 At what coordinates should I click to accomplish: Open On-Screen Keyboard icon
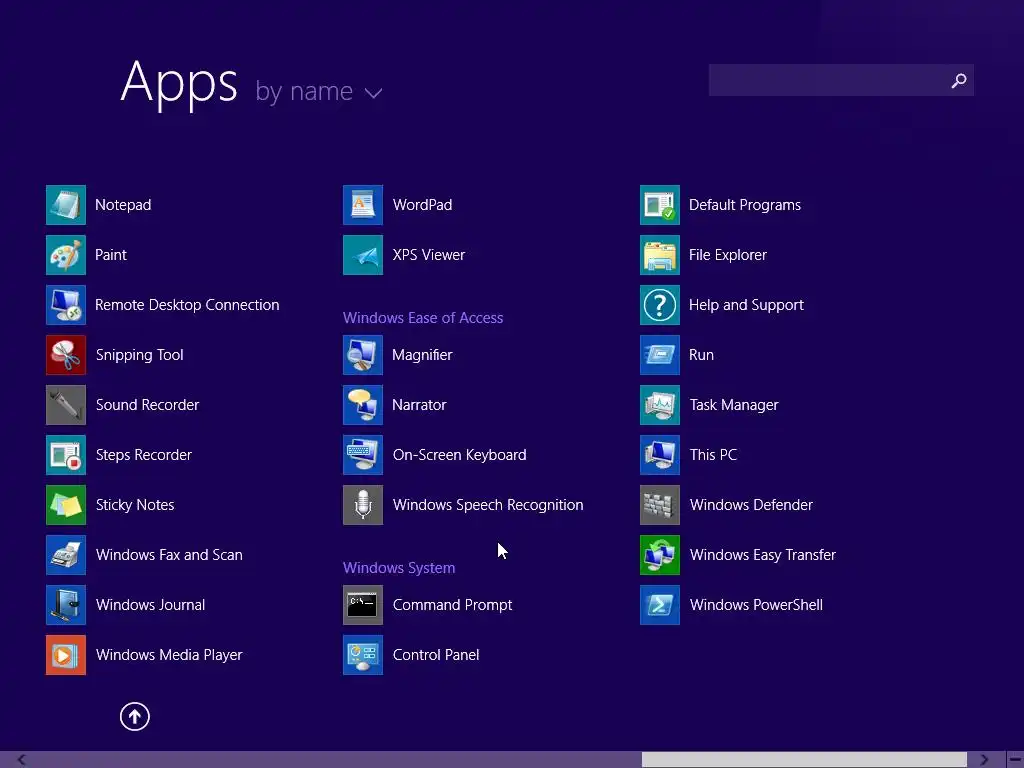coord(363,455)
